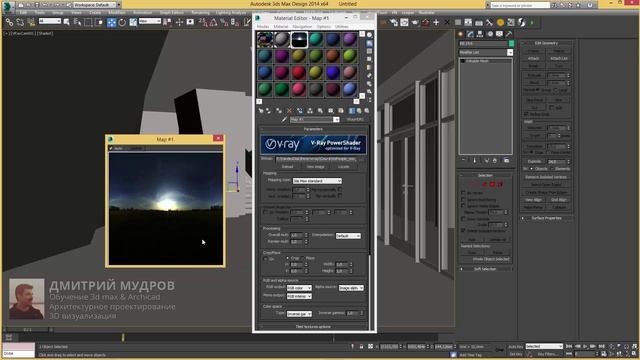Enable Ignore Backfacing checkbox
Image resolution: width=640 pixels, height=360 pixels.
click(x=463, y=200)
